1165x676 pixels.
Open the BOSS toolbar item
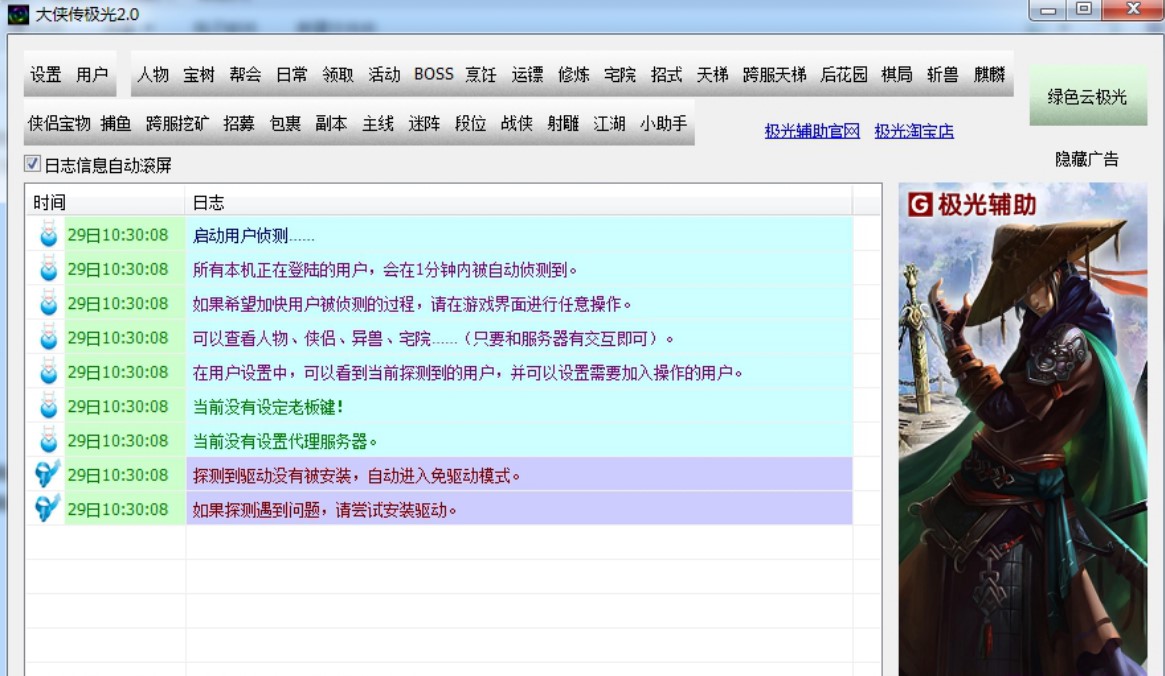[433, 75]
